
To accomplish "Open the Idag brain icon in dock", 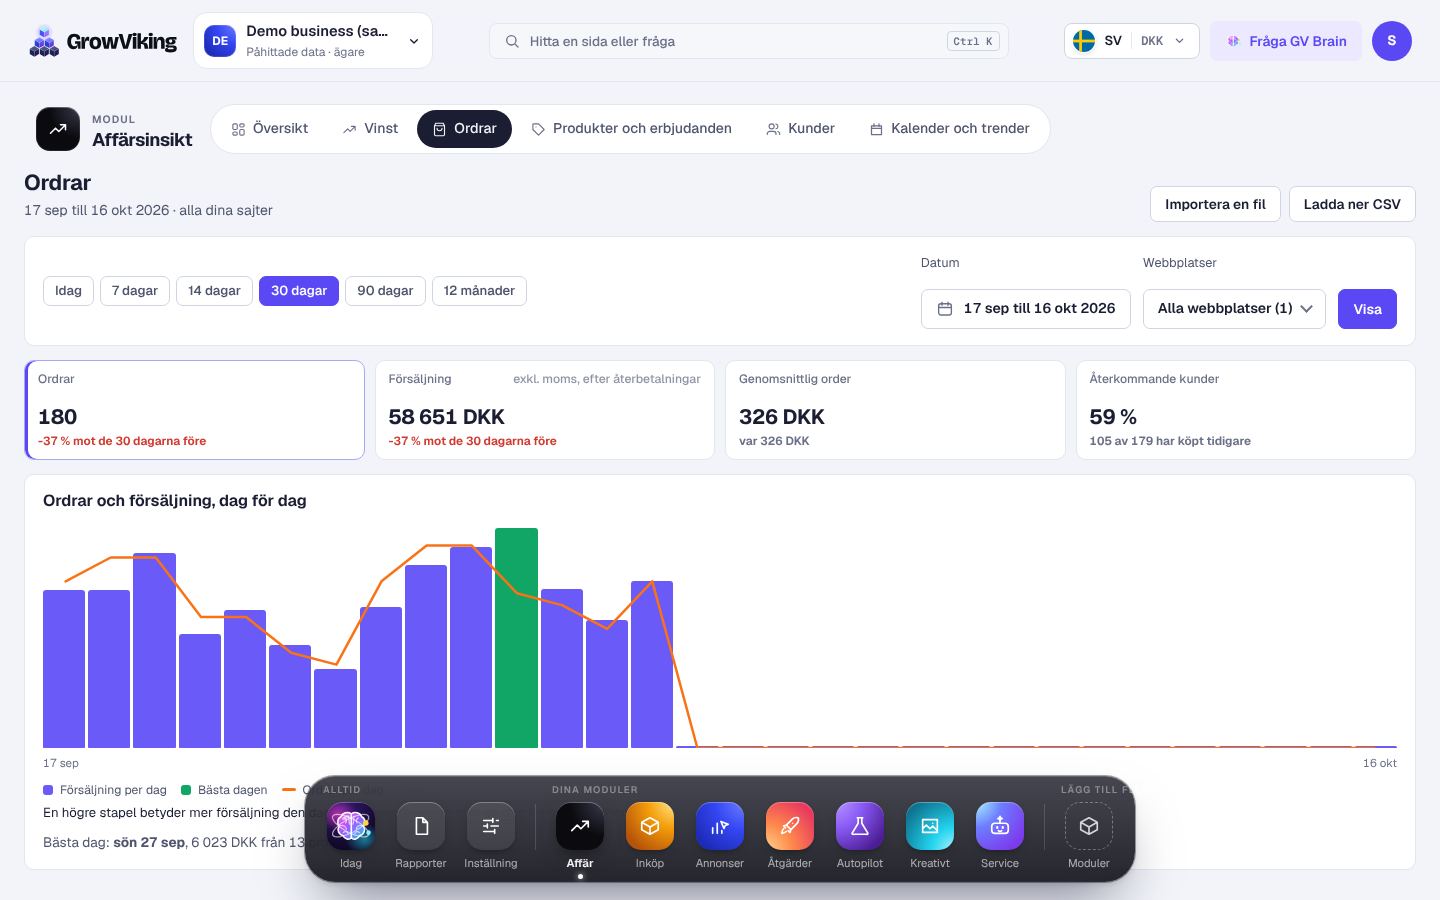I will coord(351,826).
